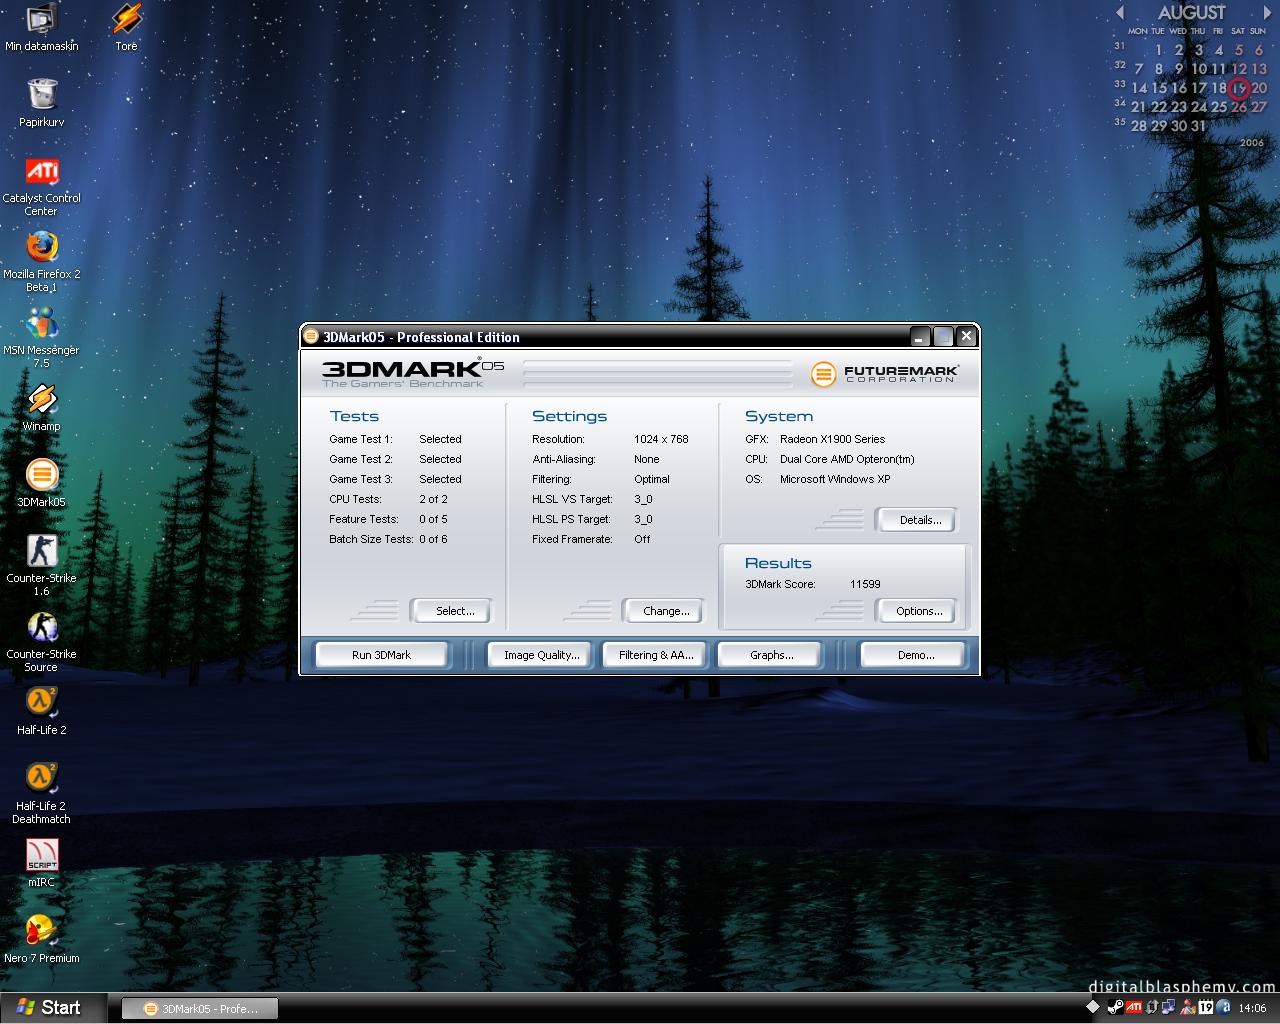
Task: Launch Mozilla Firefox 2 Beta 1
Action: click(41, 261)
